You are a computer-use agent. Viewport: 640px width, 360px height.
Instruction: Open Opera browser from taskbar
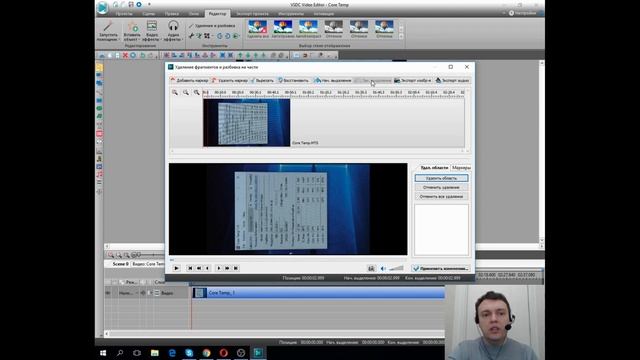click(223, 353)
